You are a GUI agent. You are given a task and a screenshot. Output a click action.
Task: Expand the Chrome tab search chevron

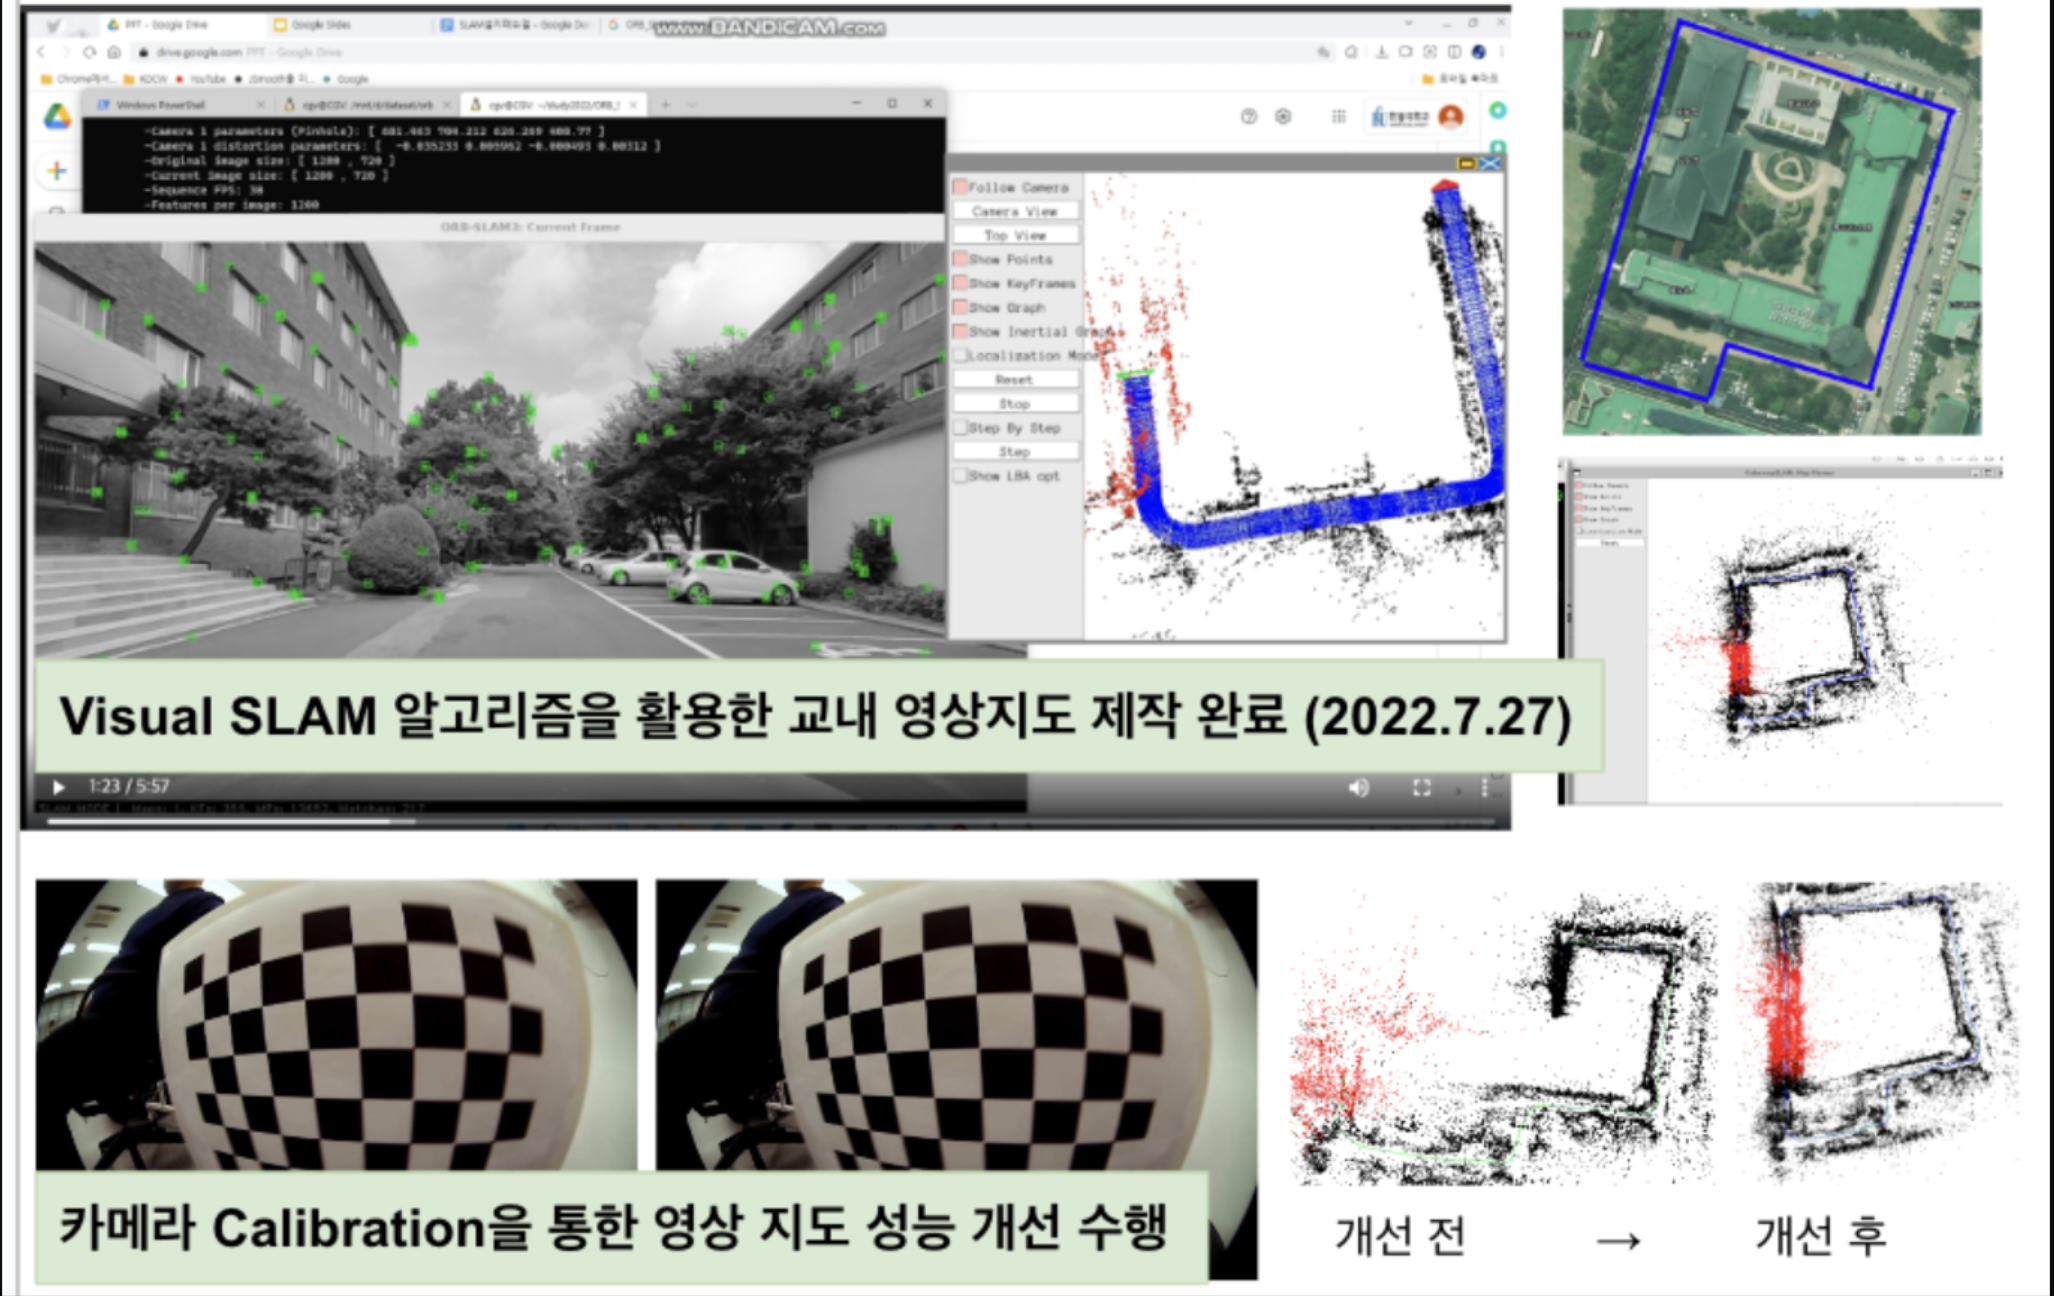tap(1408, 23)
